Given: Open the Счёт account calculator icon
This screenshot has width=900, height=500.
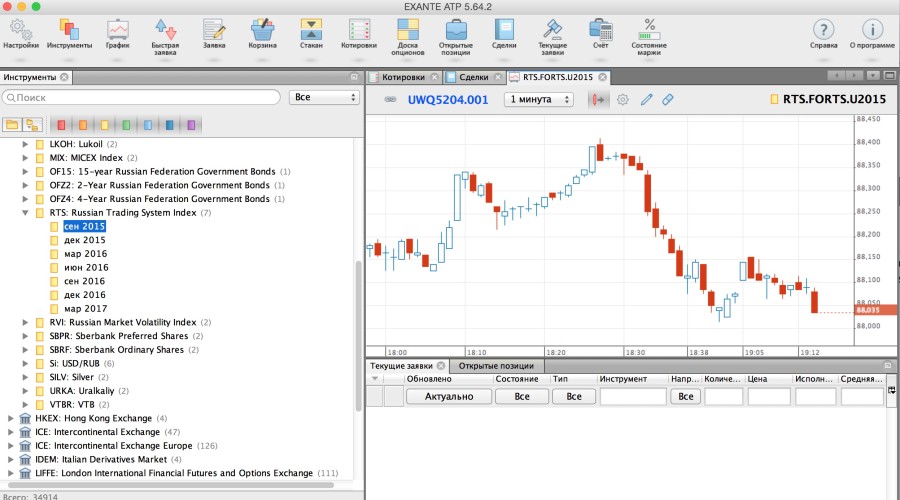Looking at the screenshot, I should [x=601, y=32].
